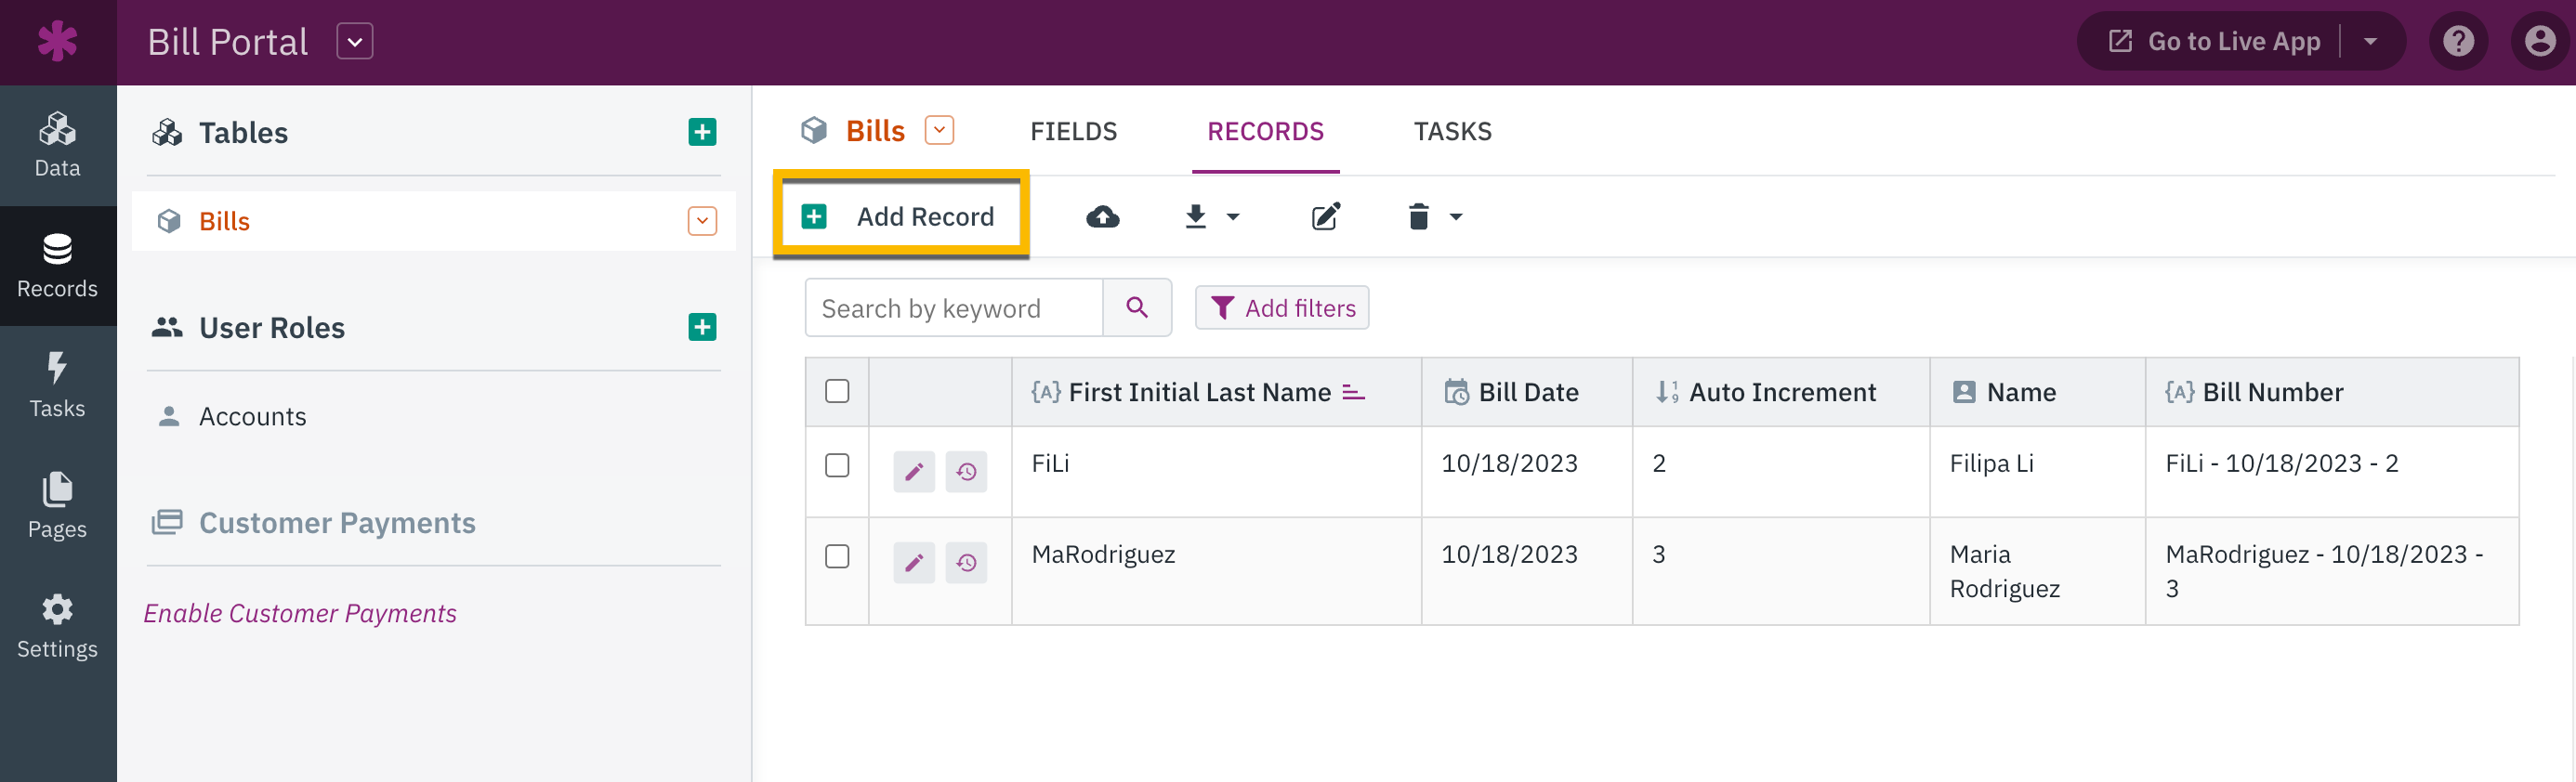Expand the trash delete options dropdown
Viewport: 2576px width, 782px height.
click(x=1456, y=217)
